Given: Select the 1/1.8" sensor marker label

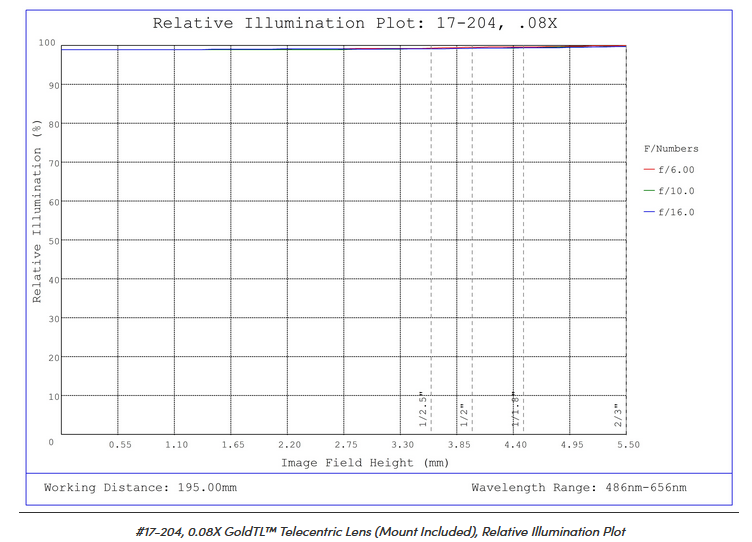Looking at the screenshot, I should pyautogui.click(x=517, y=410).
